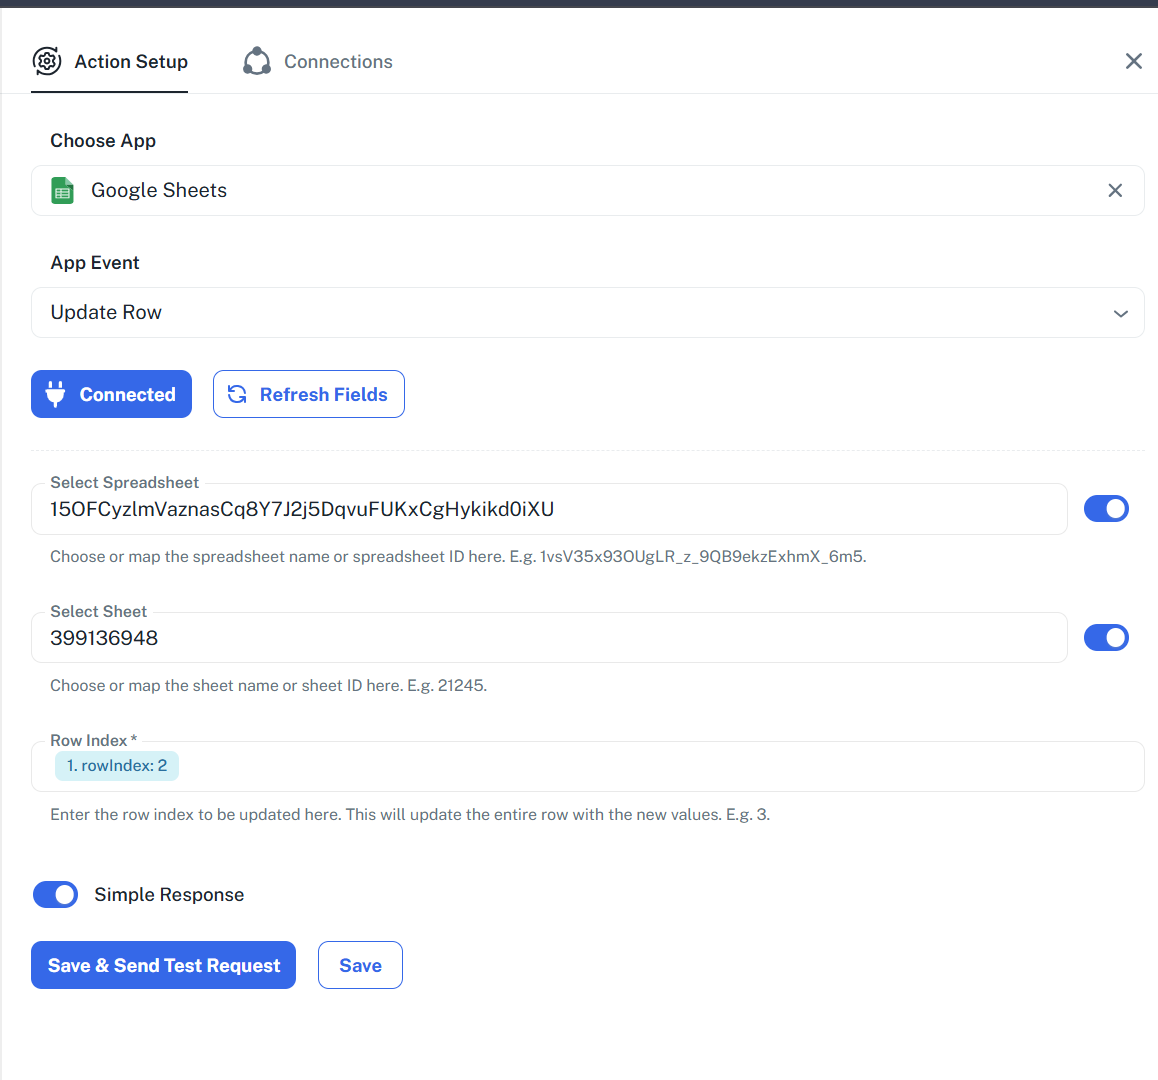The image size is (1158, 1080).
Task: Close the Action Setup panel
Action: click(1134, 61)
